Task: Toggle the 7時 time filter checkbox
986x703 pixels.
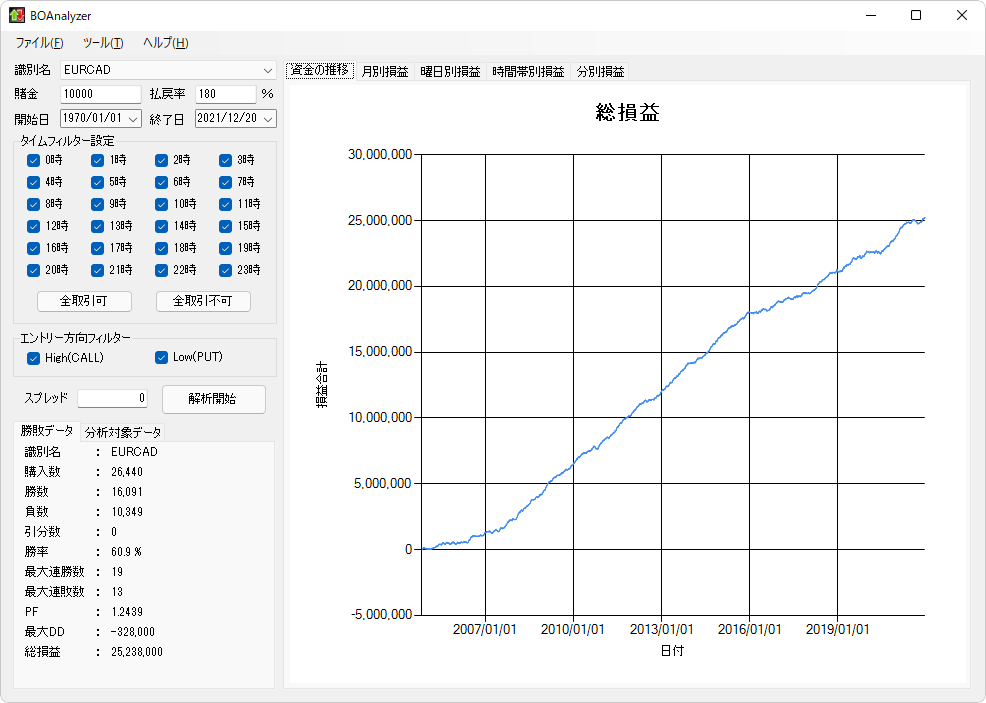Action: (x=226, y=182)
